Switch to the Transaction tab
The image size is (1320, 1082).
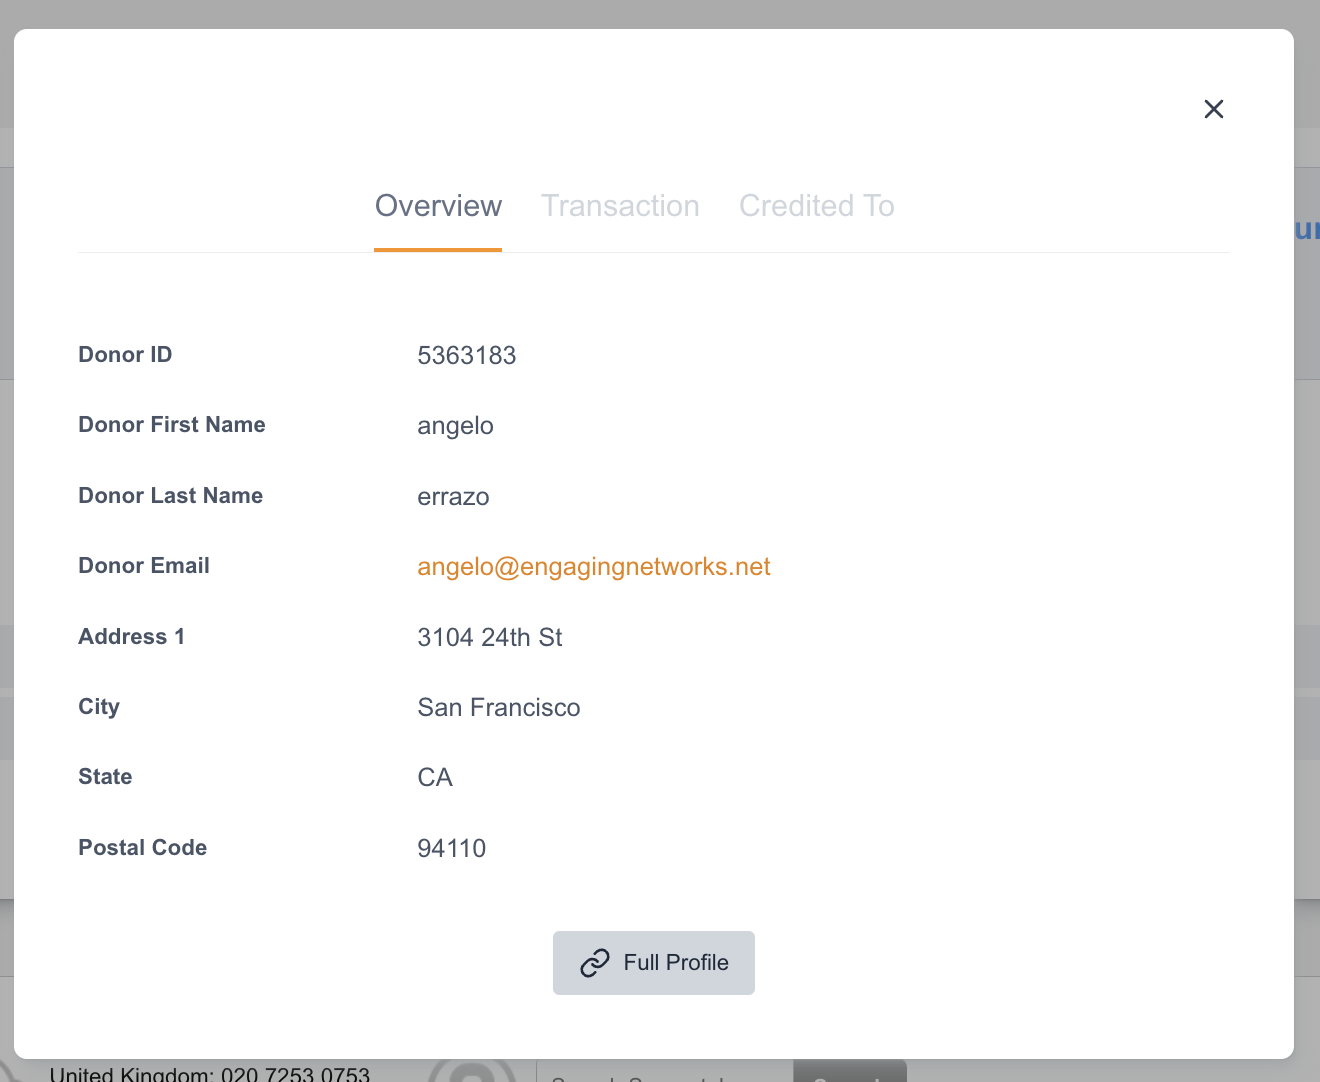point(620,206)
